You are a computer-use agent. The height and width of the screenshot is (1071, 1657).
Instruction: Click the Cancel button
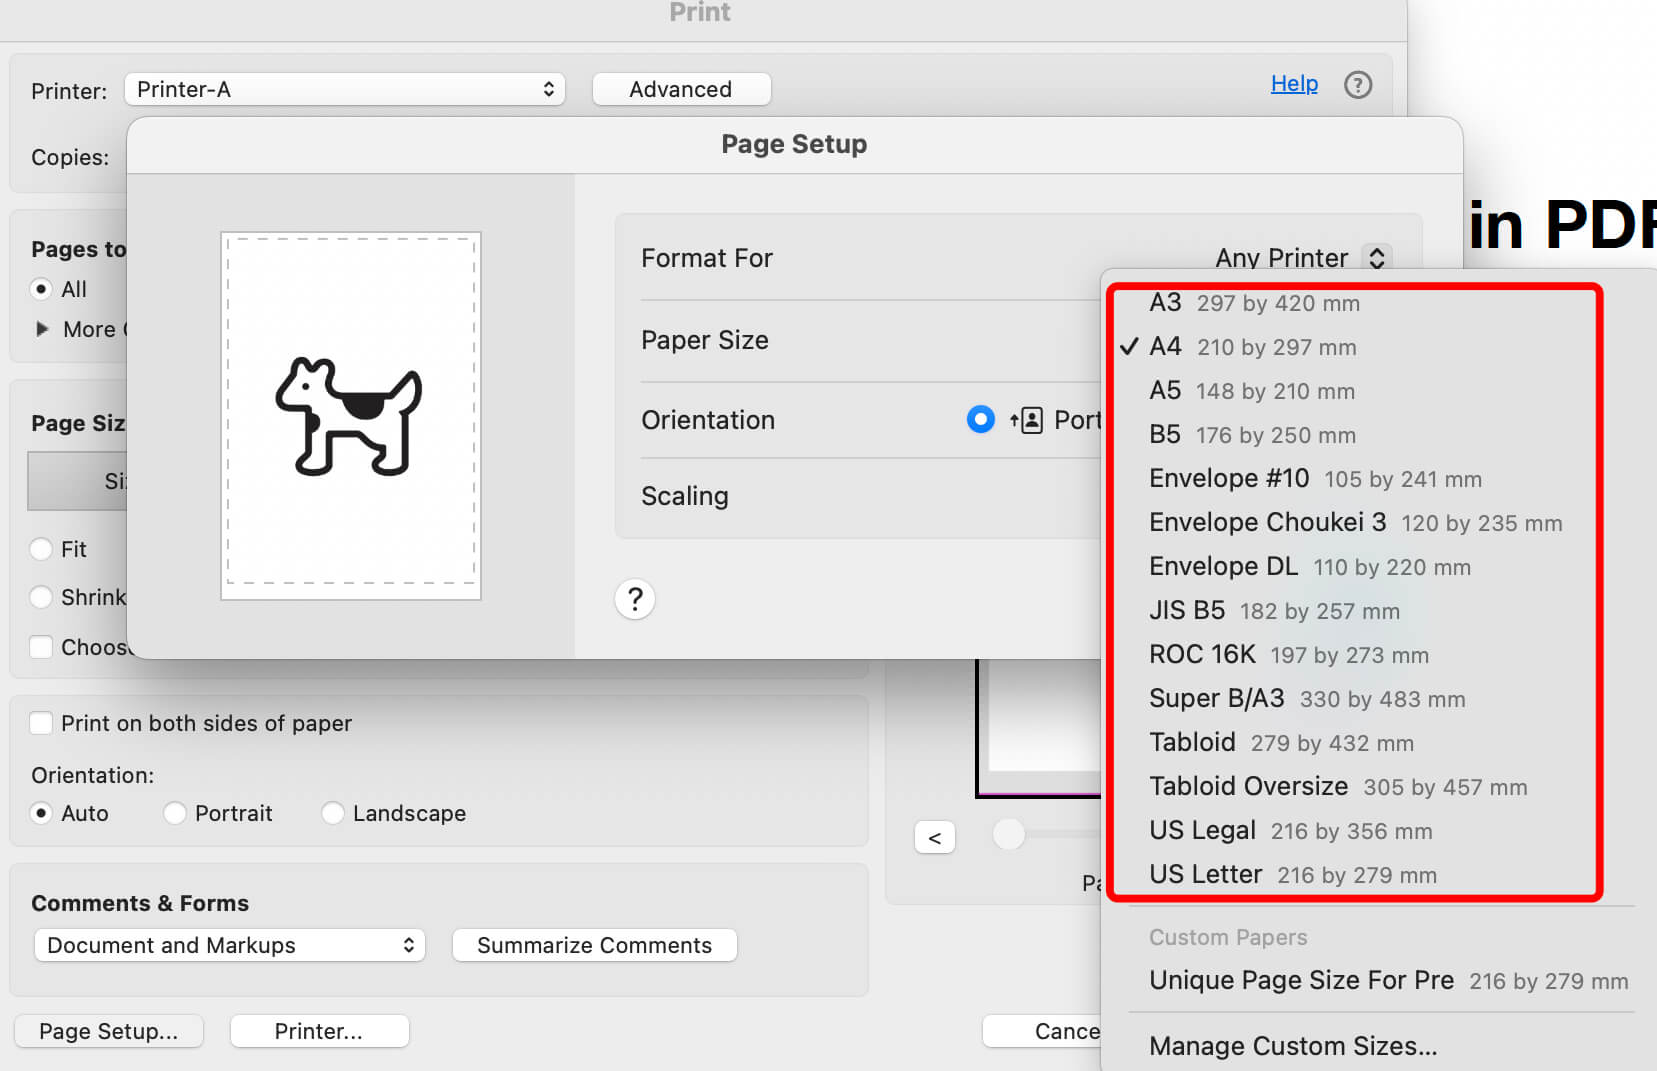1042,1031
